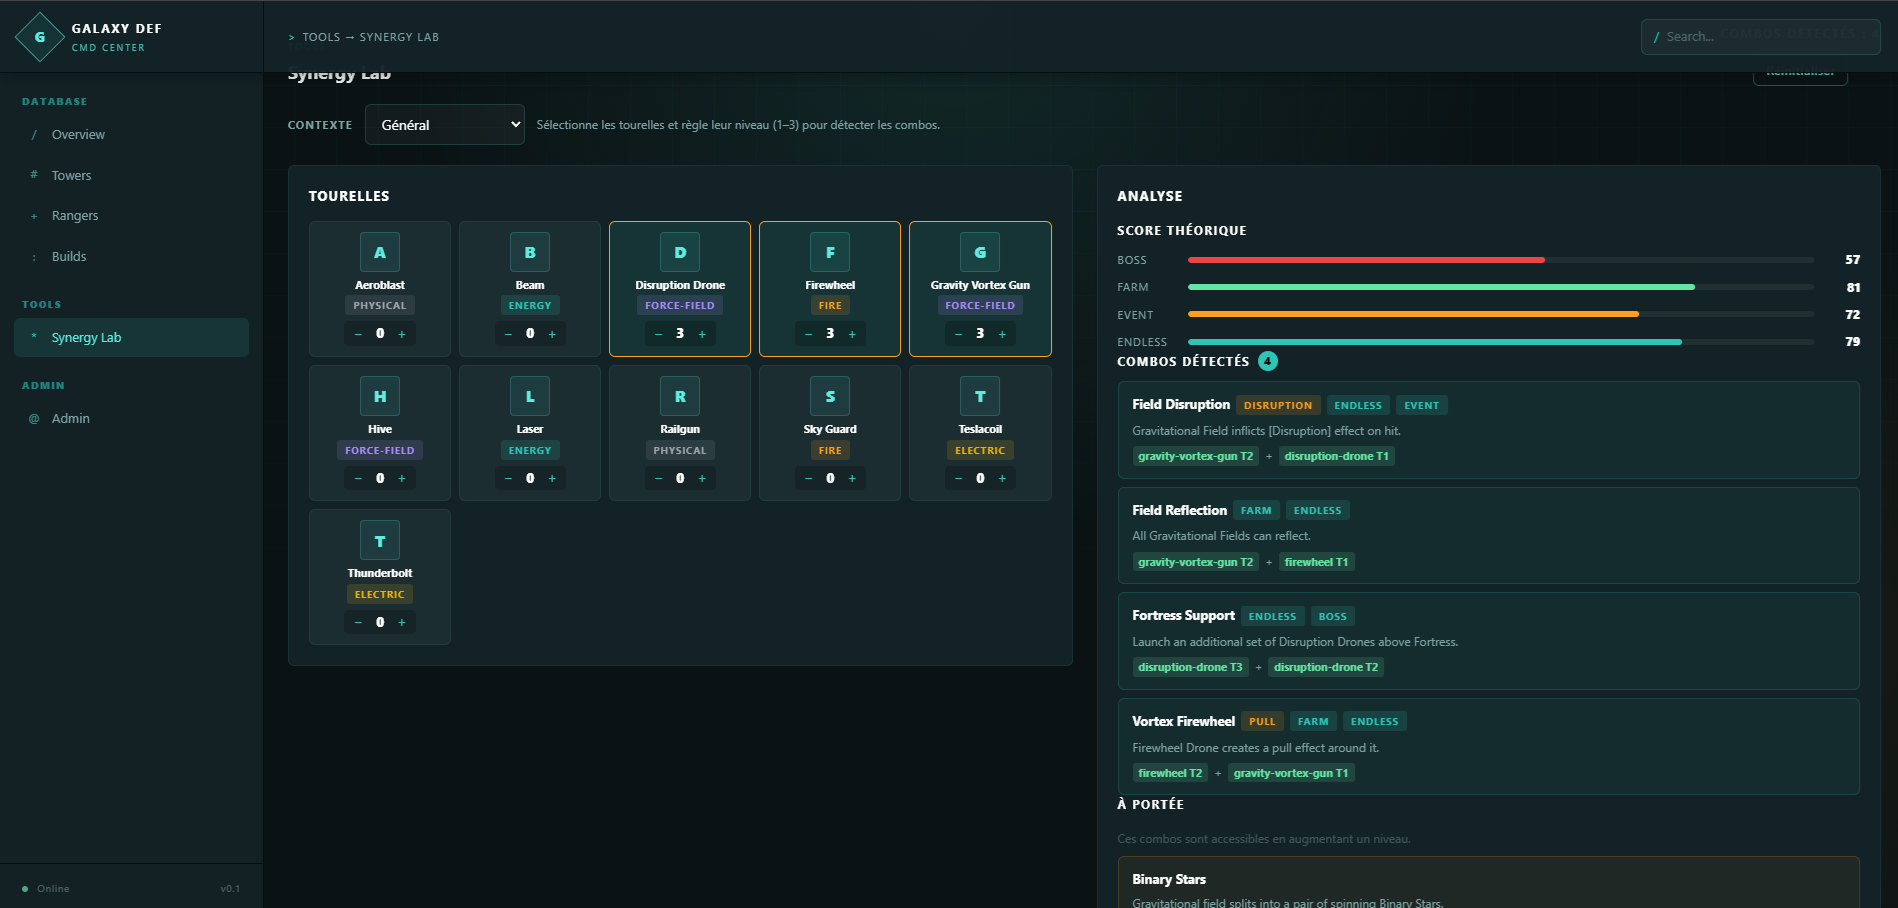Increase Thunderbolt level with plus
Image resolution: width=1898 pixels, height=908 pixels.
[402, 622]
